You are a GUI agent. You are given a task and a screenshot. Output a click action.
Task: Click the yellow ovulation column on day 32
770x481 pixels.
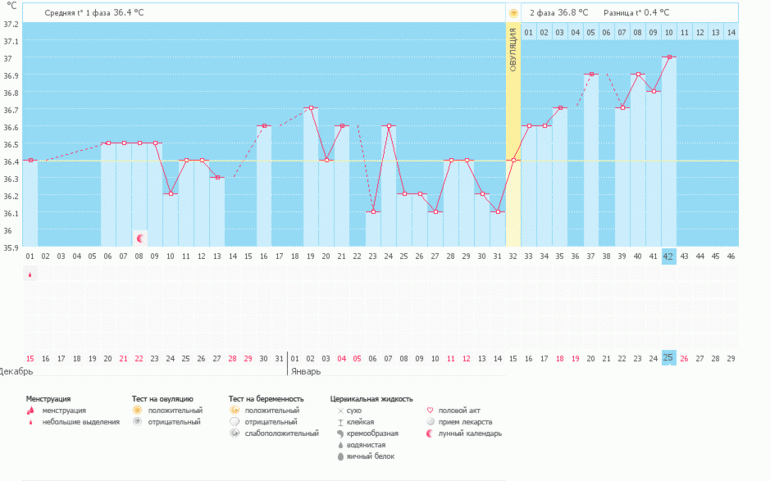(513, 134)
